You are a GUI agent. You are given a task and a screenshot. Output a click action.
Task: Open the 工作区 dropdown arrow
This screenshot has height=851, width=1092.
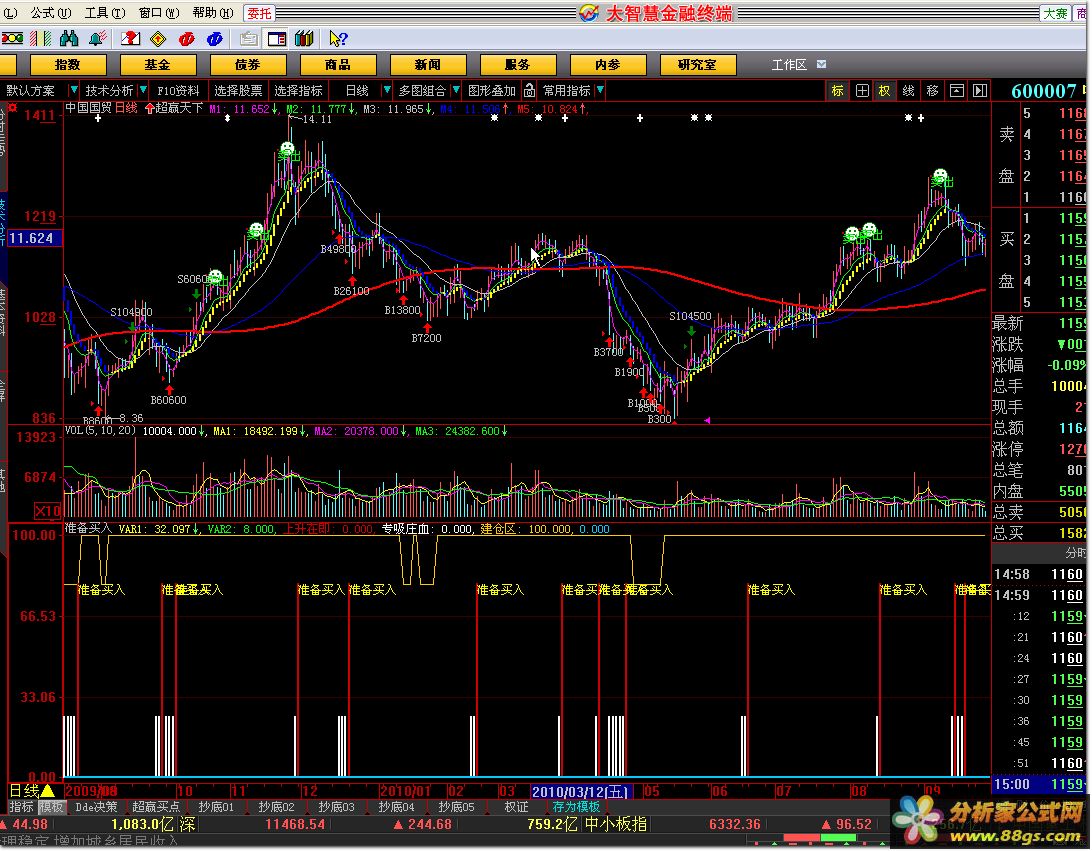821,65
